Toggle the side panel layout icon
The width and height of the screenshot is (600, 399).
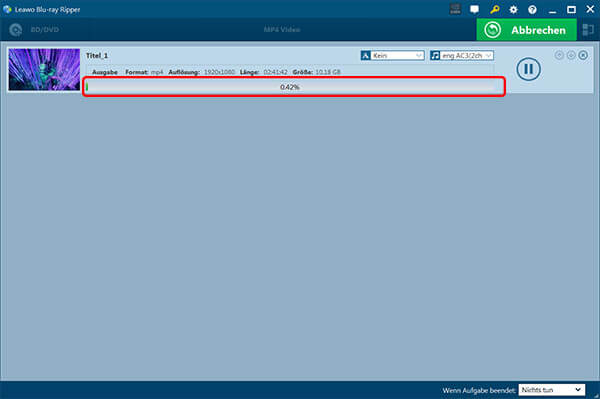(x=588, y=29)
